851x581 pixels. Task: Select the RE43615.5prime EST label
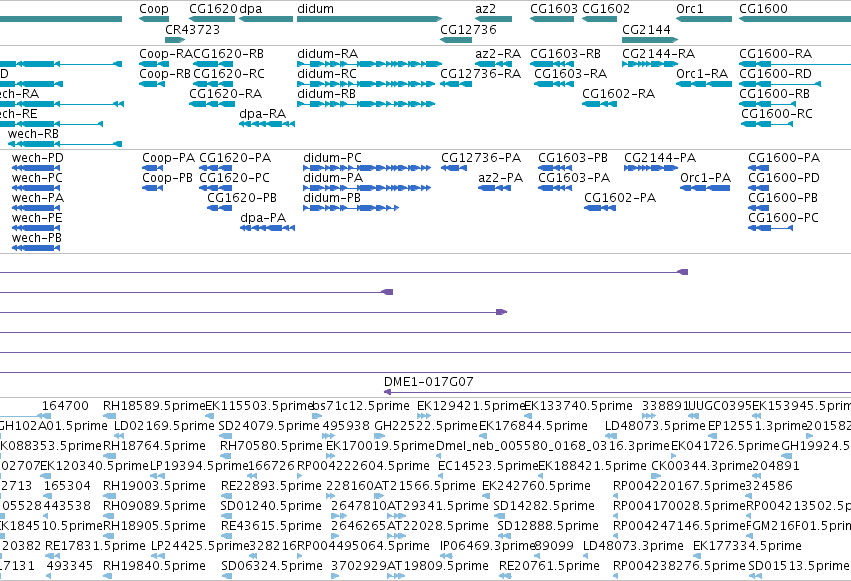point(271,526)
